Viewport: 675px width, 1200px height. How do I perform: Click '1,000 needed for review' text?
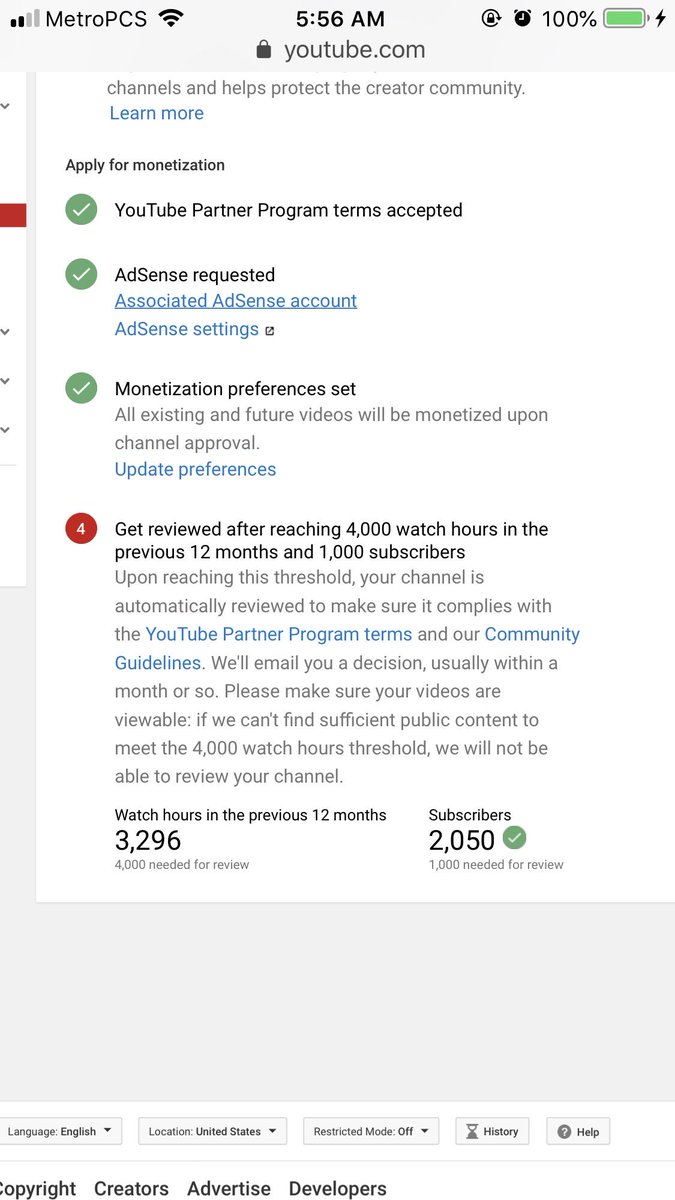(496, 864)
